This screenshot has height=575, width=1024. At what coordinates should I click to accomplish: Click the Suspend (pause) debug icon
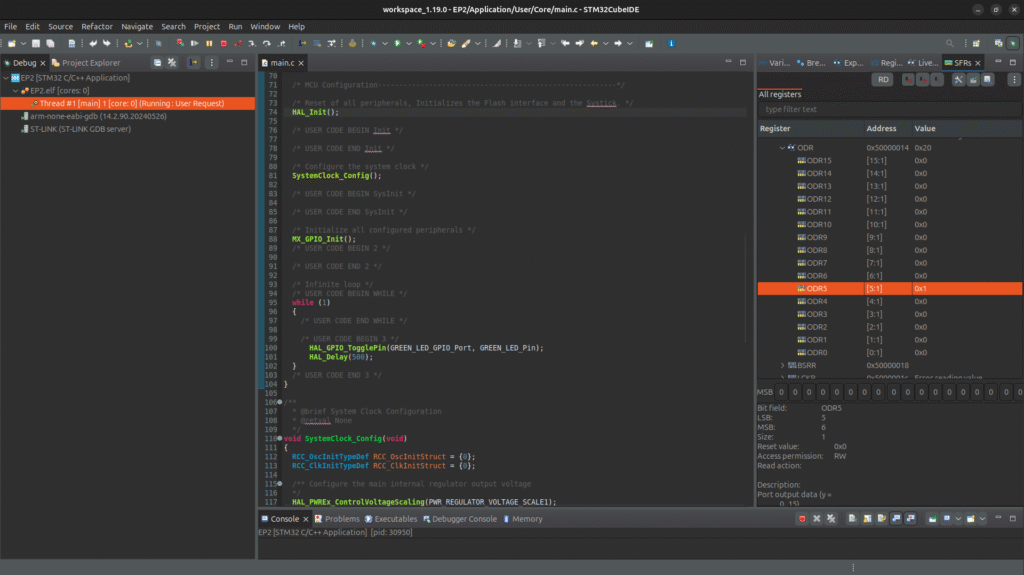click(x=209, y=44)
